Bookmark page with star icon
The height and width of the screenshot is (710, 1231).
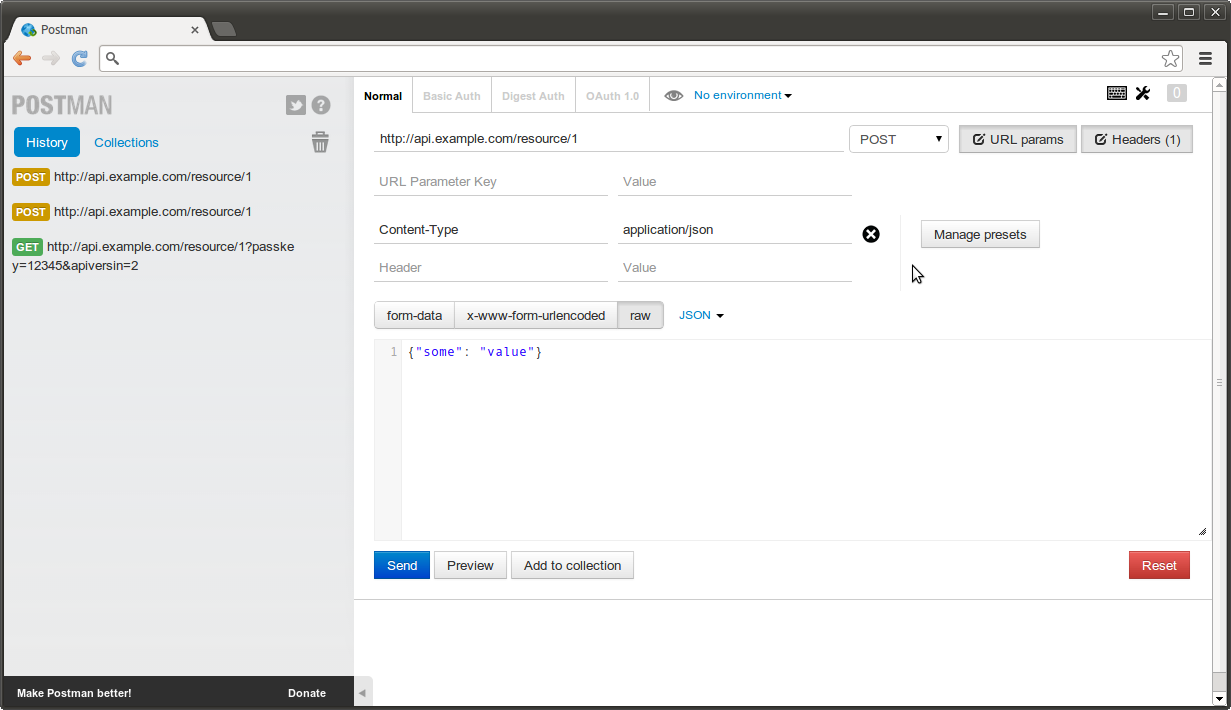(x=1169, y=58)
